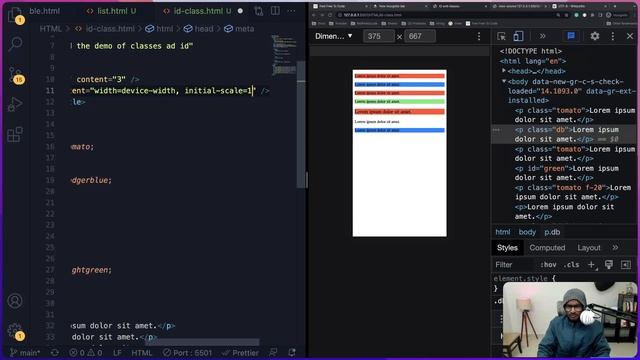Click Live Server Port 5501 status item
640x360 pixels.
187,353
